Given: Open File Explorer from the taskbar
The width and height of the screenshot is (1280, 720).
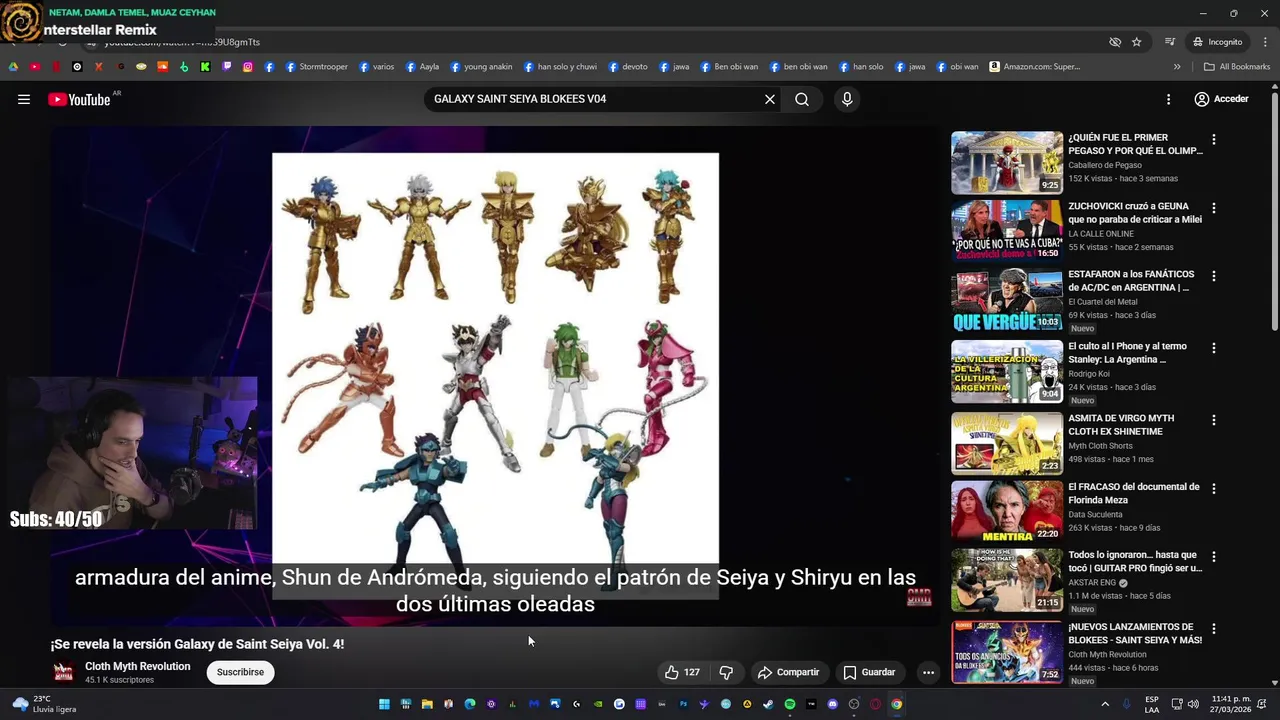Looking at the screenshot, I should tap(427, 704).
